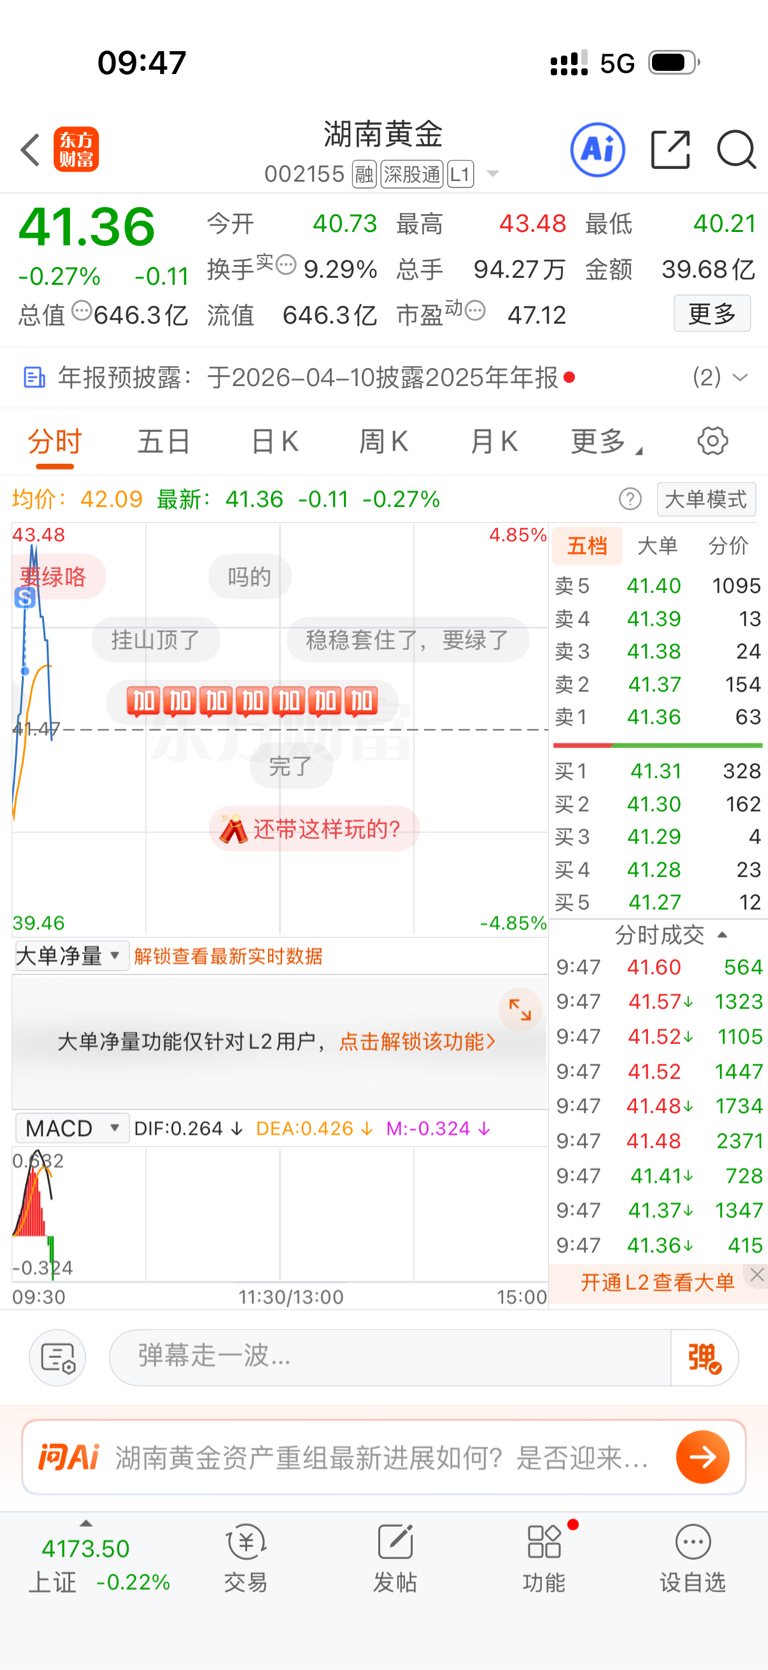This screenshot has height=1670, width=768.
Task: Submit Ai question with orange arrow
Action: click(x=702, y=1457)
